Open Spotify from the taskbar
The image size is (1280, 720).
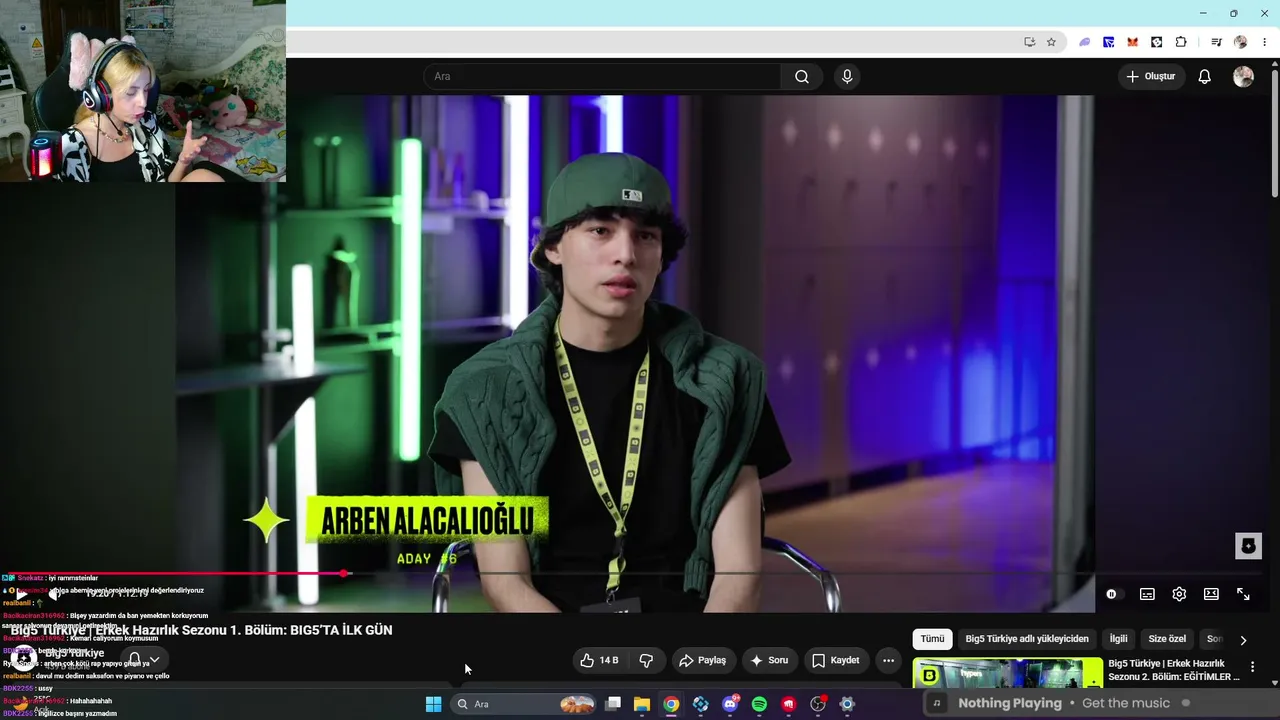click(x=759, y=704)
